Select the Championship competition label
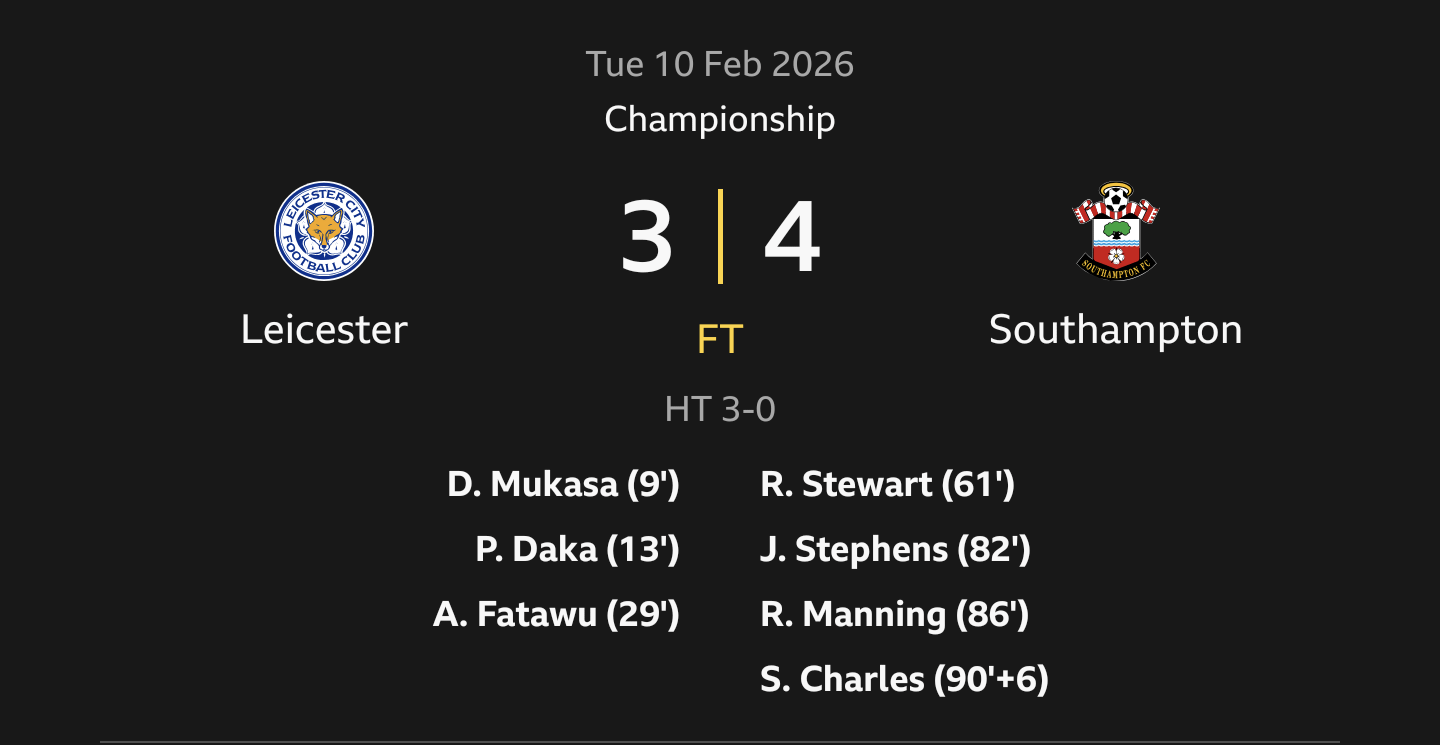This screenshot has width=1440, height=745. click(x=720, y=119)
